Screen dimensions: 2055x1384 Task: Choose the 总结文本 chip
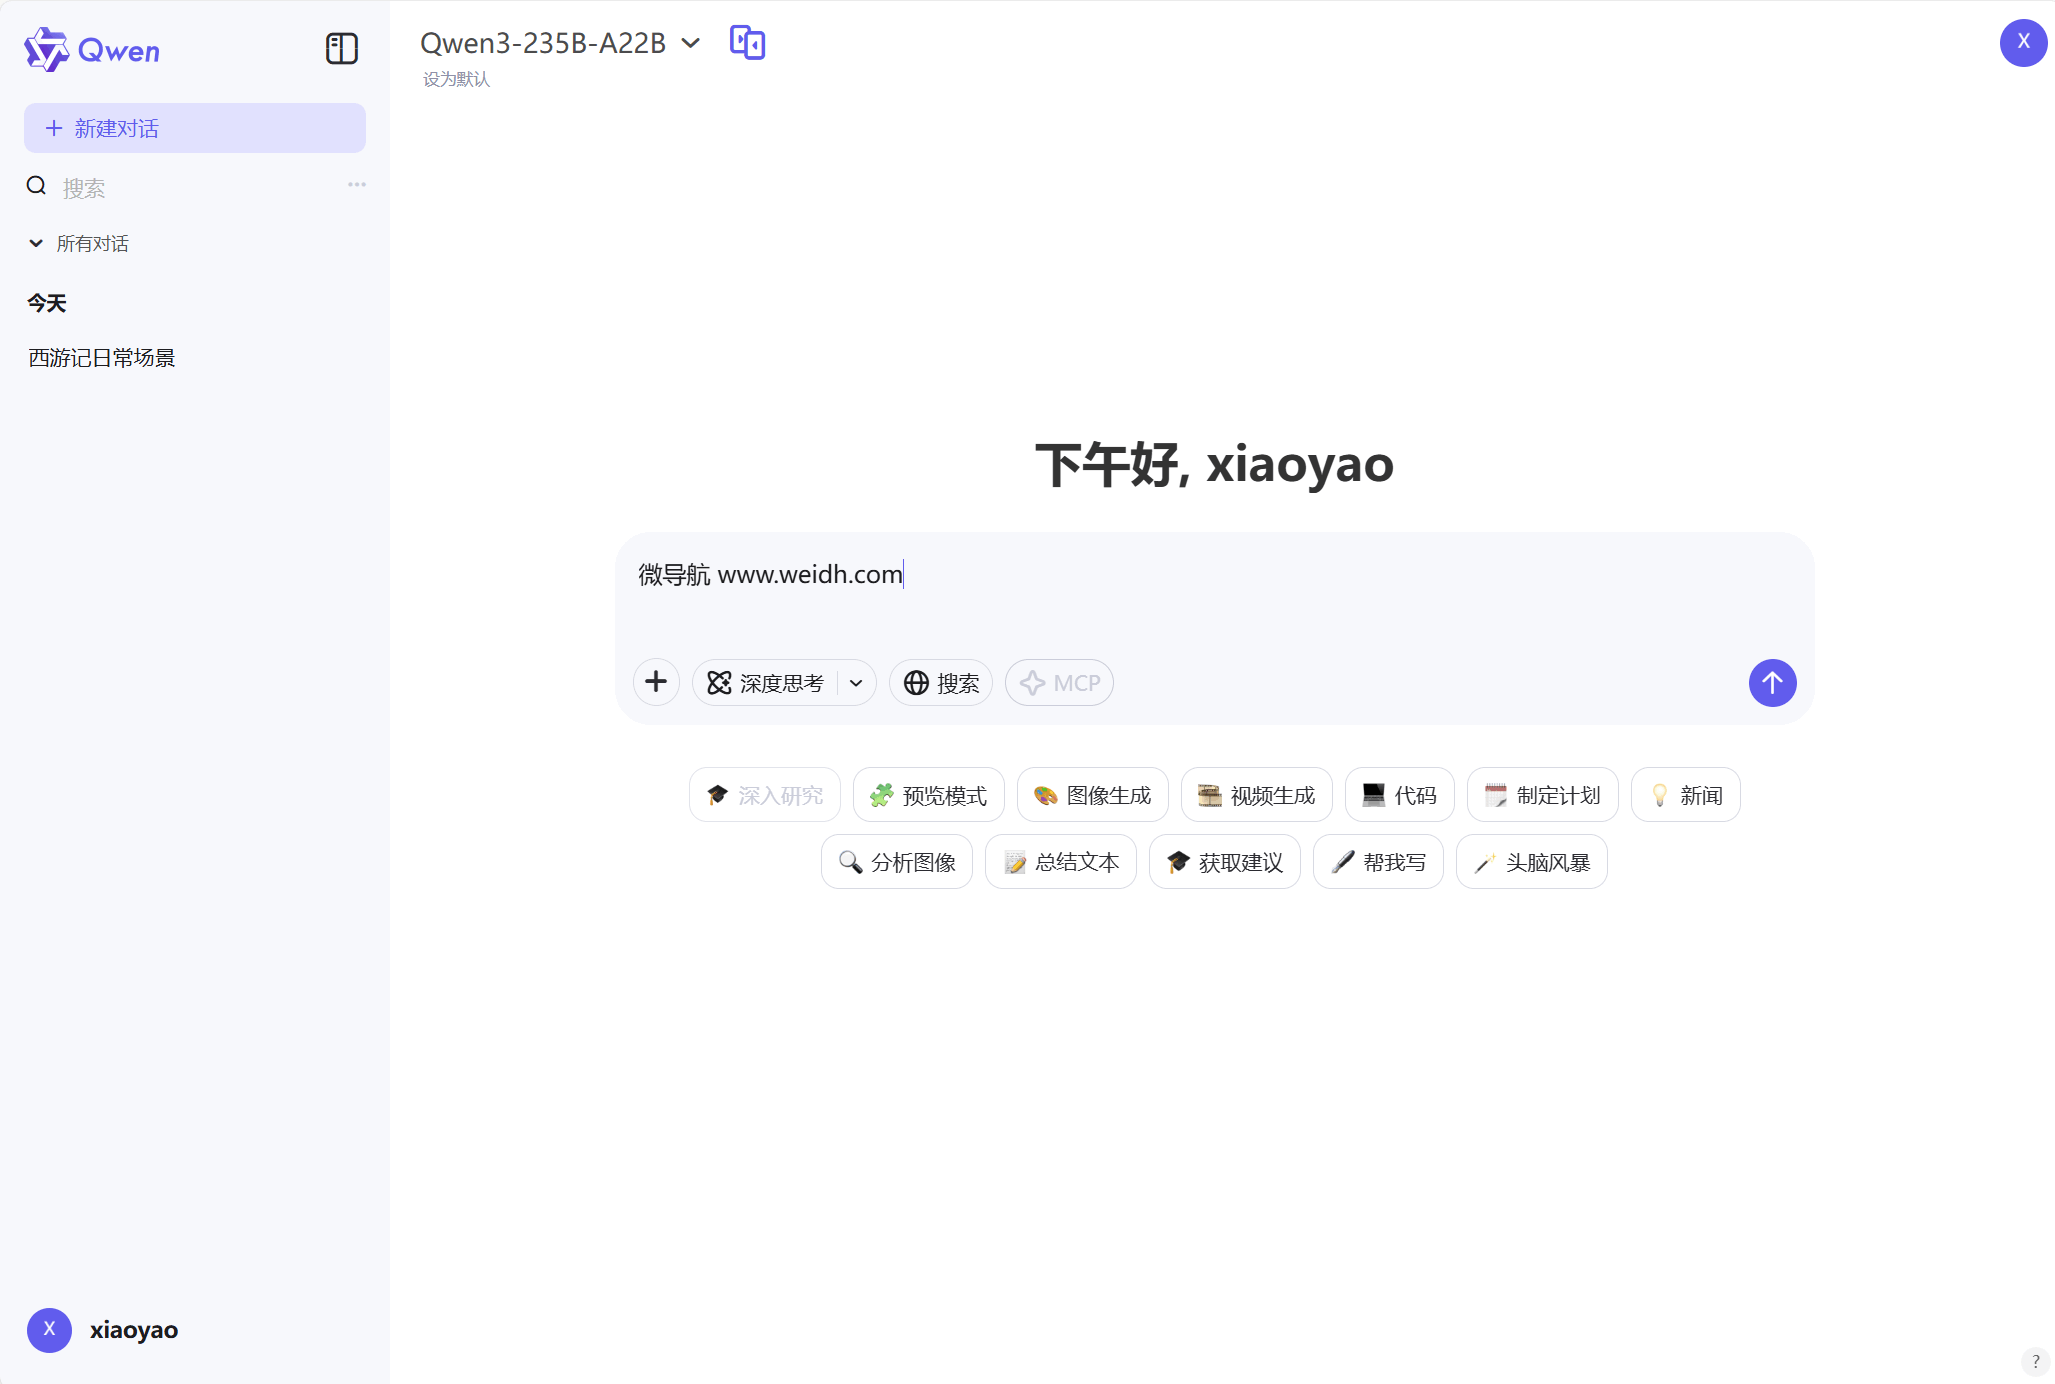point(1061,862)
